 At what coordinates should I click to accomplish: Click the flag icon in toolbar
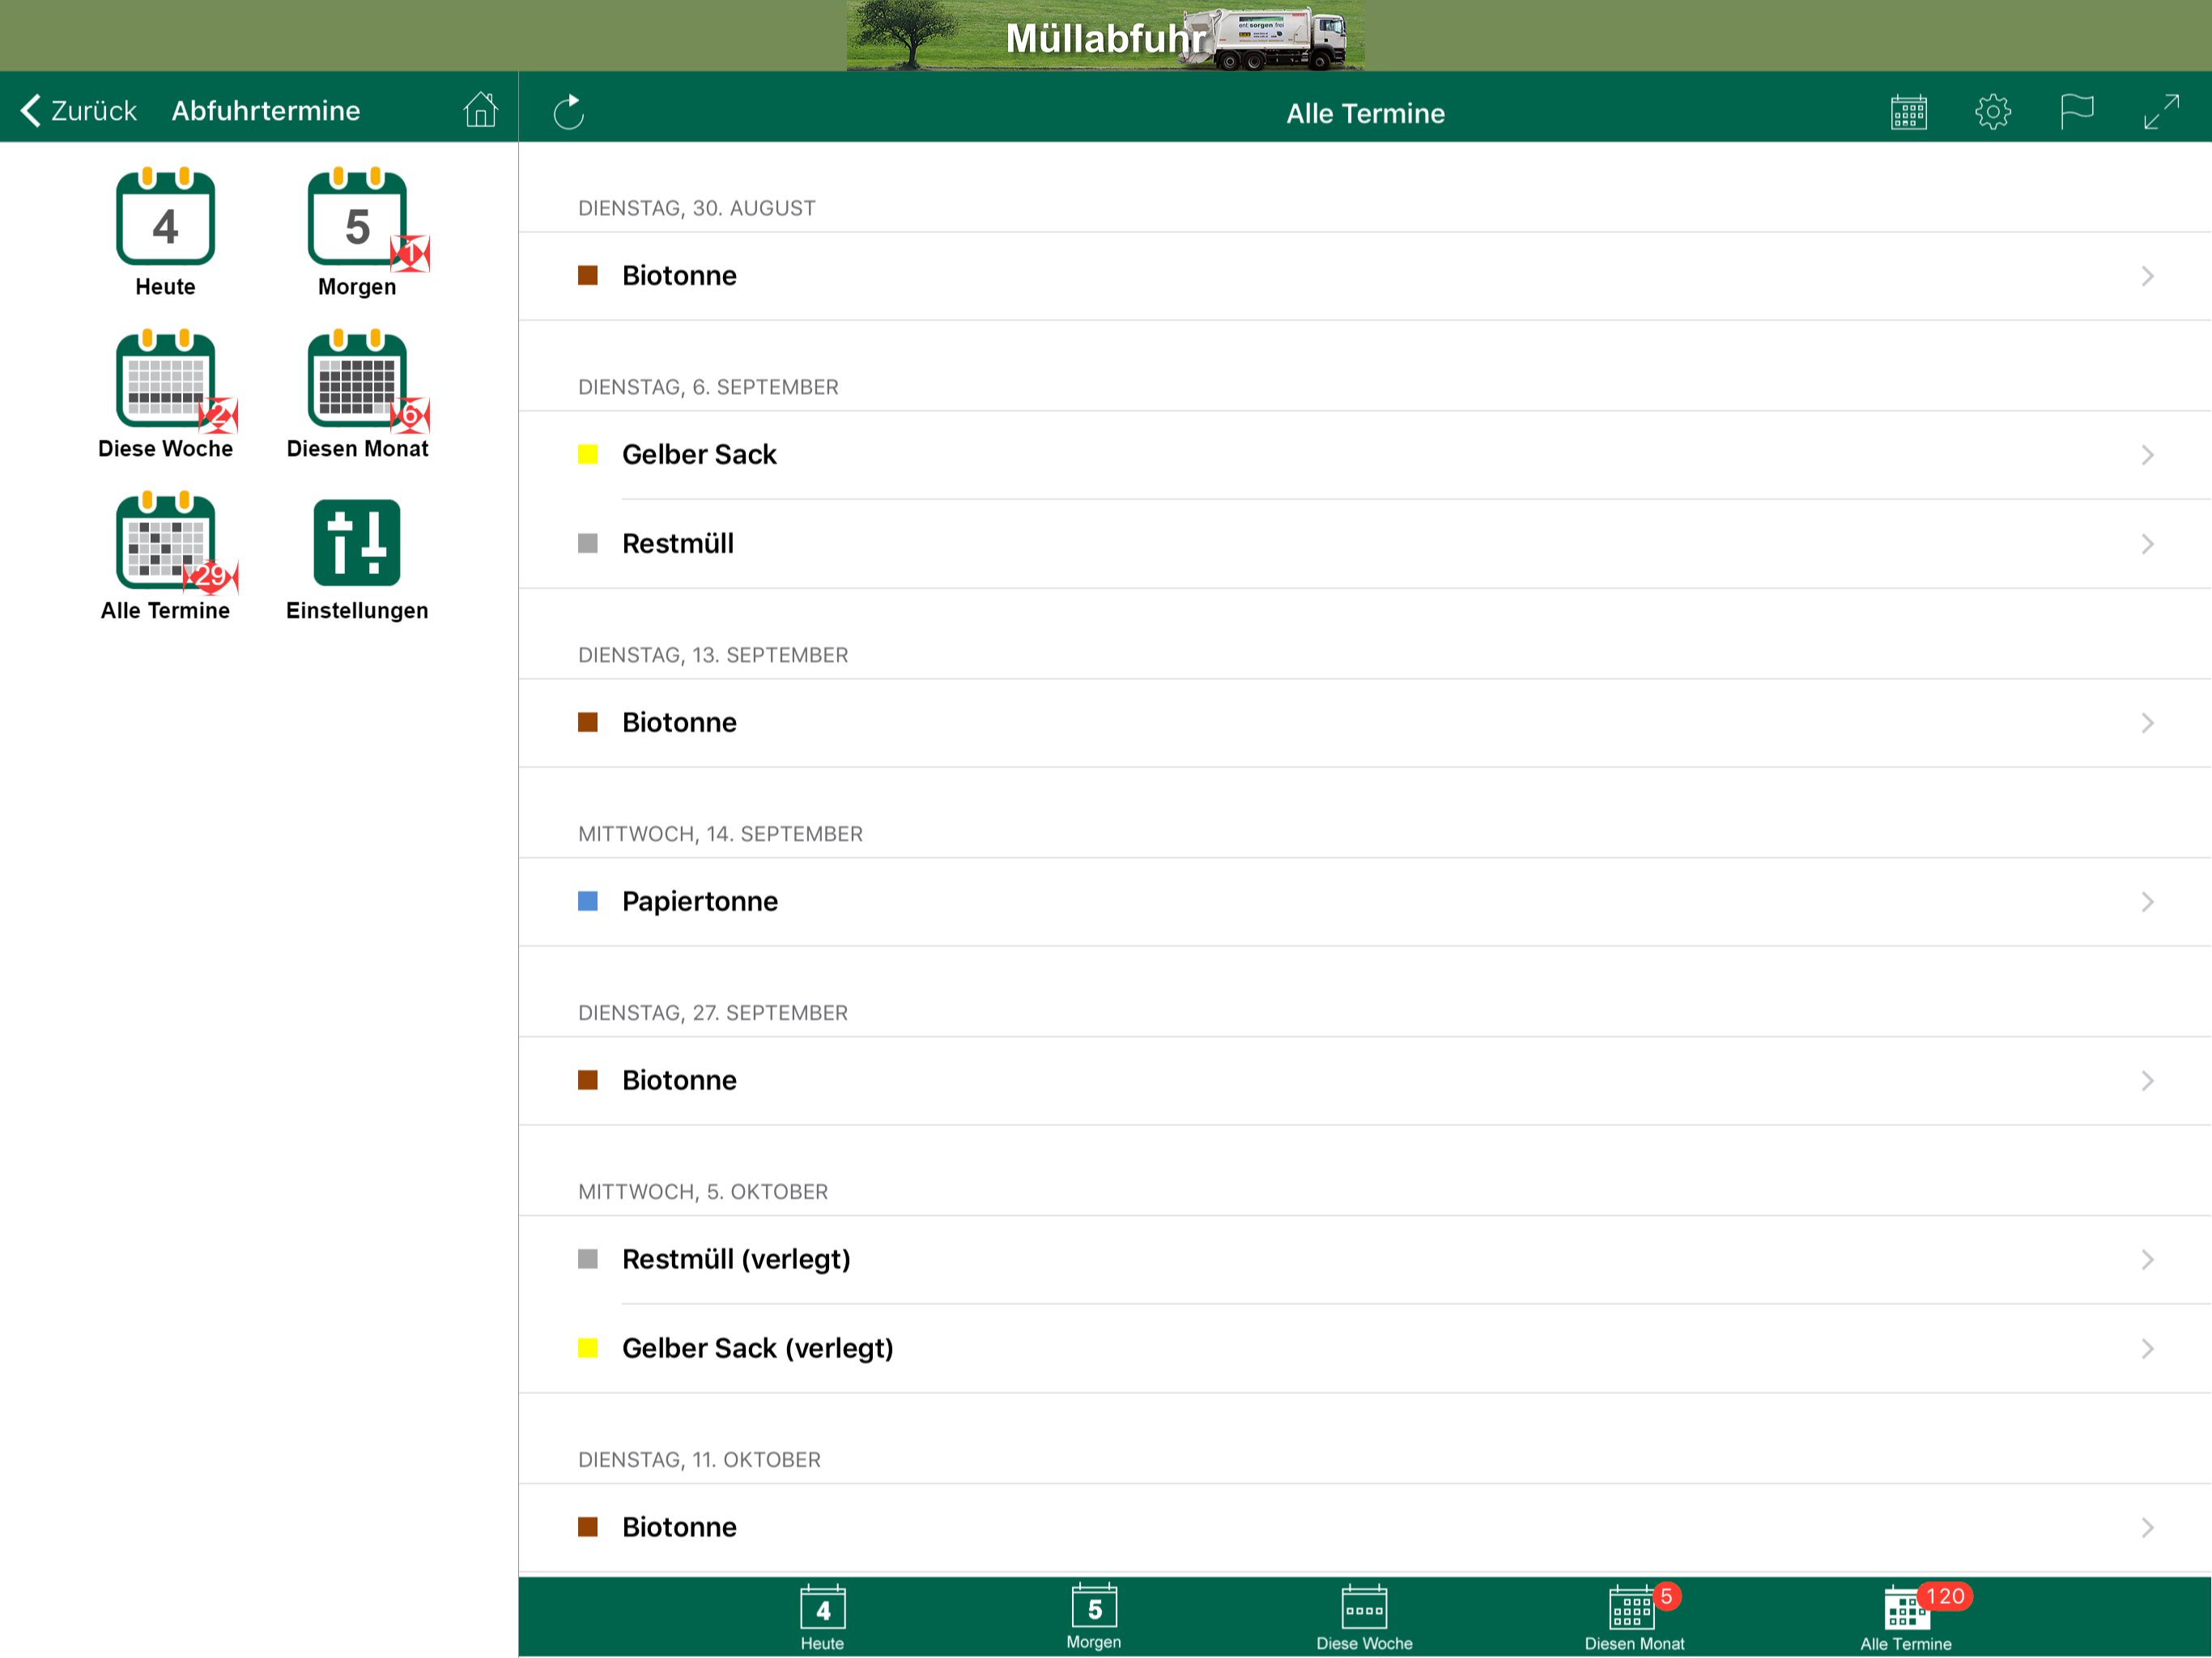pyautogui.click(x=2076, y=112)
